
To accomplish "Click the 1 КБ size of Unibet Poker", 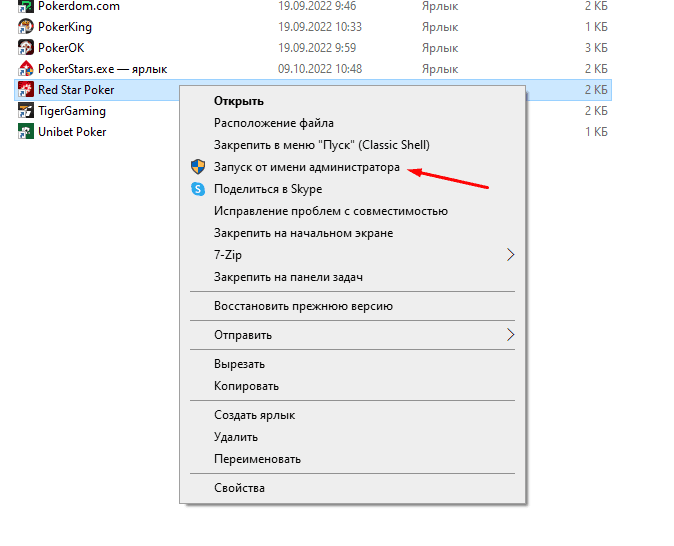I will tap(596, 132).
